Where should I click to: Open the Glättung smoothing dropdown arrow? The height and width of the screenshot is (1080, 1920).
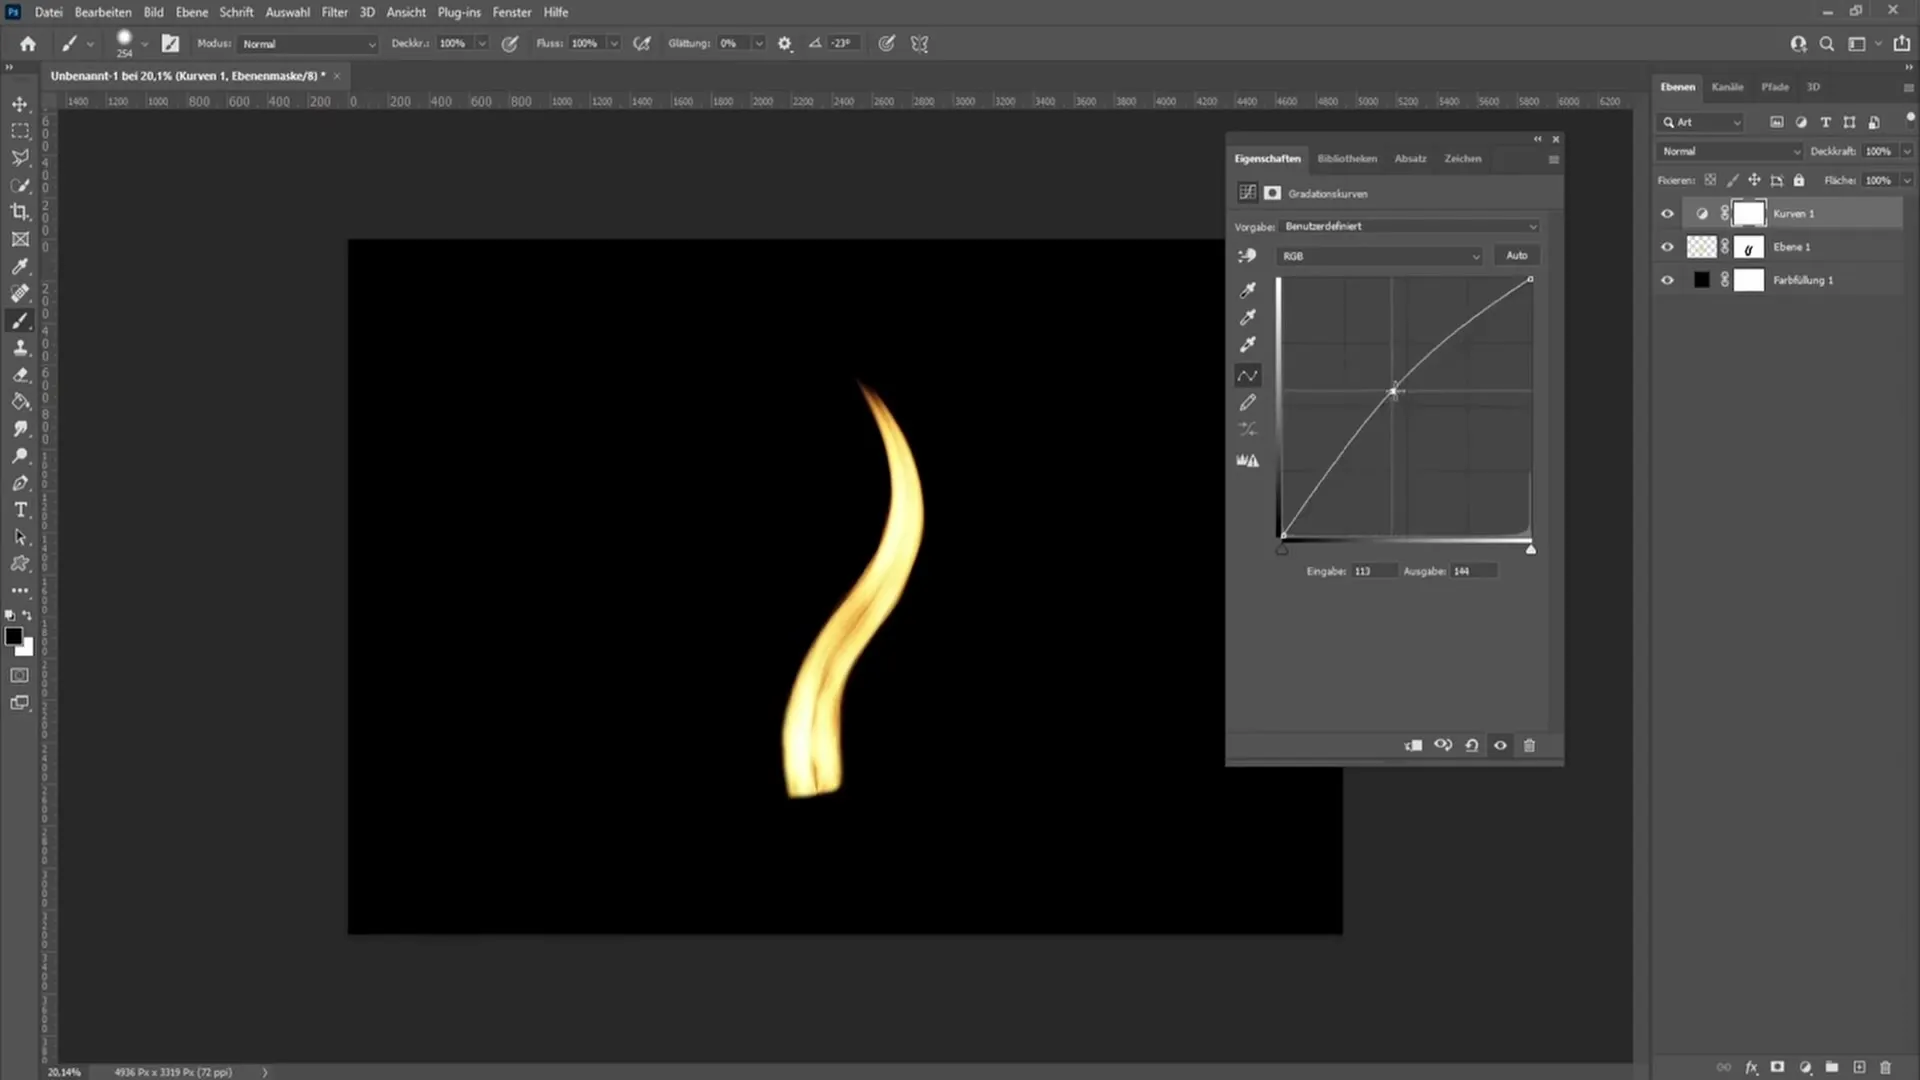point(759,44)
